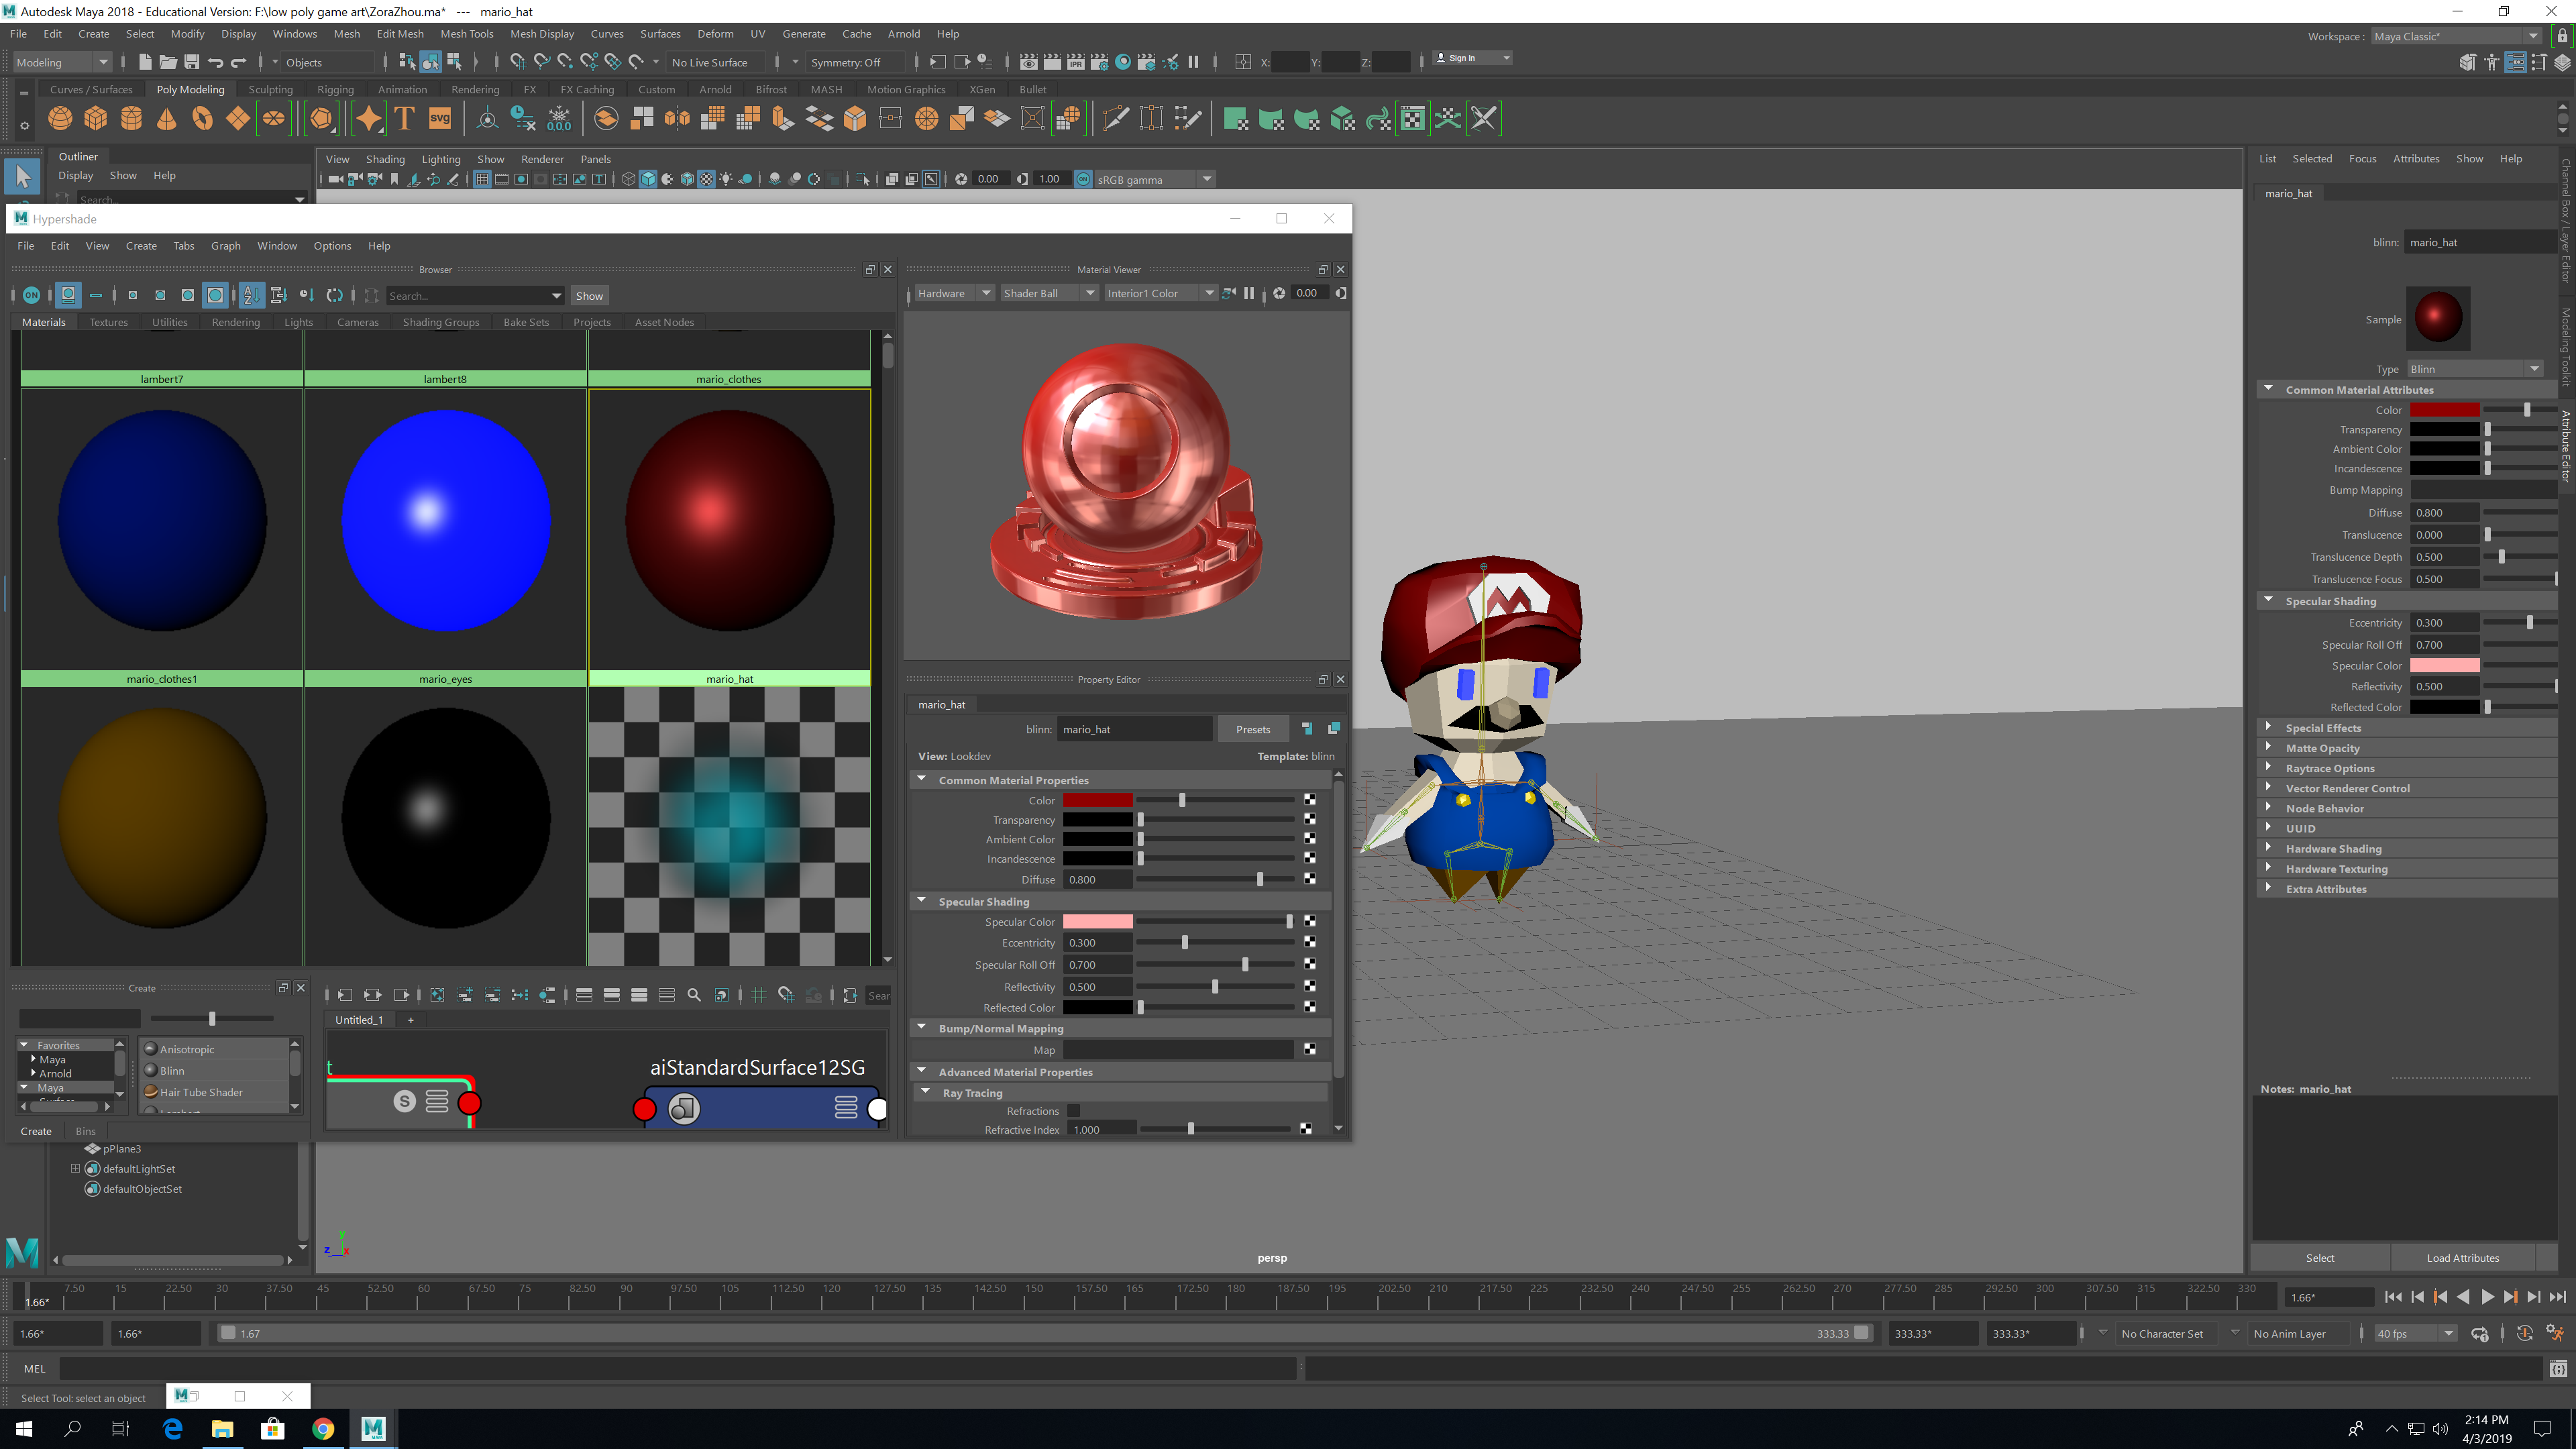Select the arrow Select Tool in toolbox

pyautogui.click(x=23, y=177)
